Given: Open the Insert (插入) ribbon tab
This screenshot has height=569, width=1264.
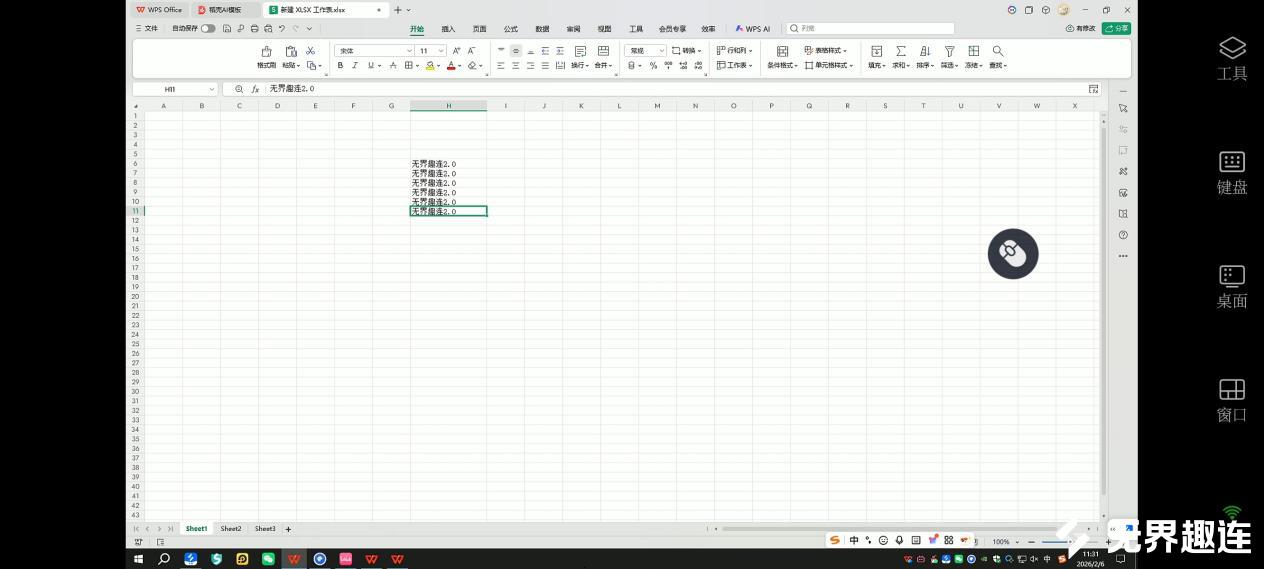Looking at the screenshot, I should click(x=448, y=29).
